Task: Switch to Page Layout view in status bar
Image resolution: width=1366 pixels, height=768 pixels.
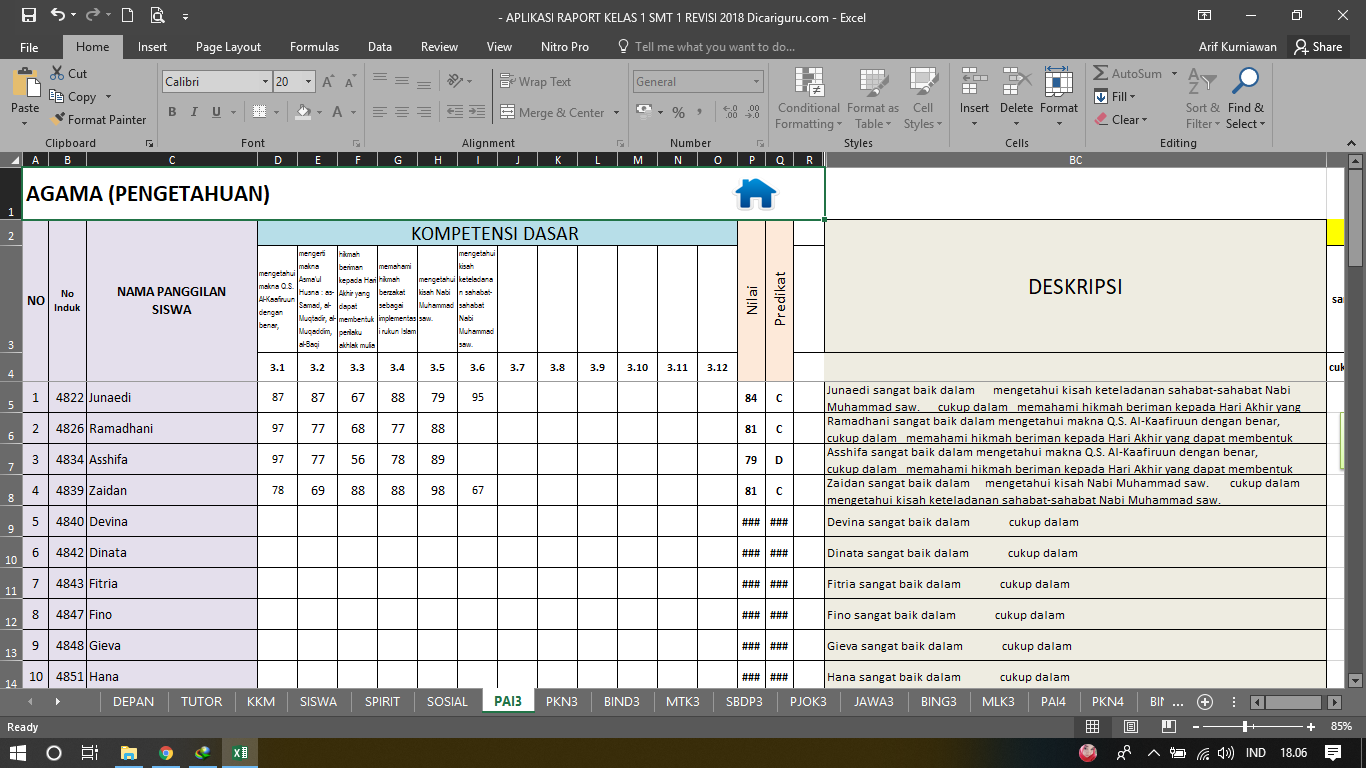Action: click(x=1130, y=727)
